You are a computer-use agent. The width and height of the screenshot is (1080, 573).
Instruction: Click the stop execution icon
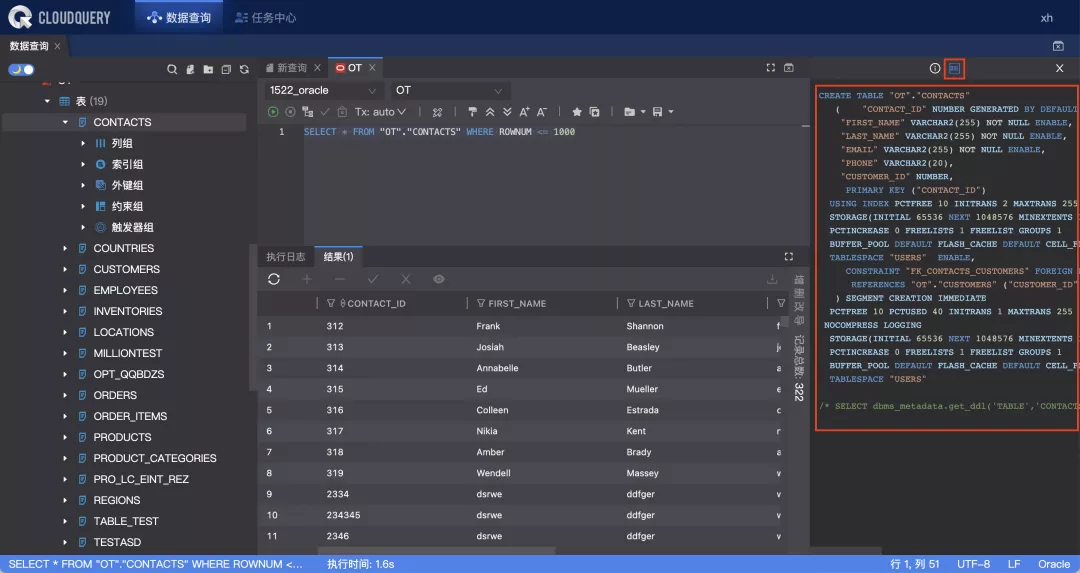pos(290,112)
